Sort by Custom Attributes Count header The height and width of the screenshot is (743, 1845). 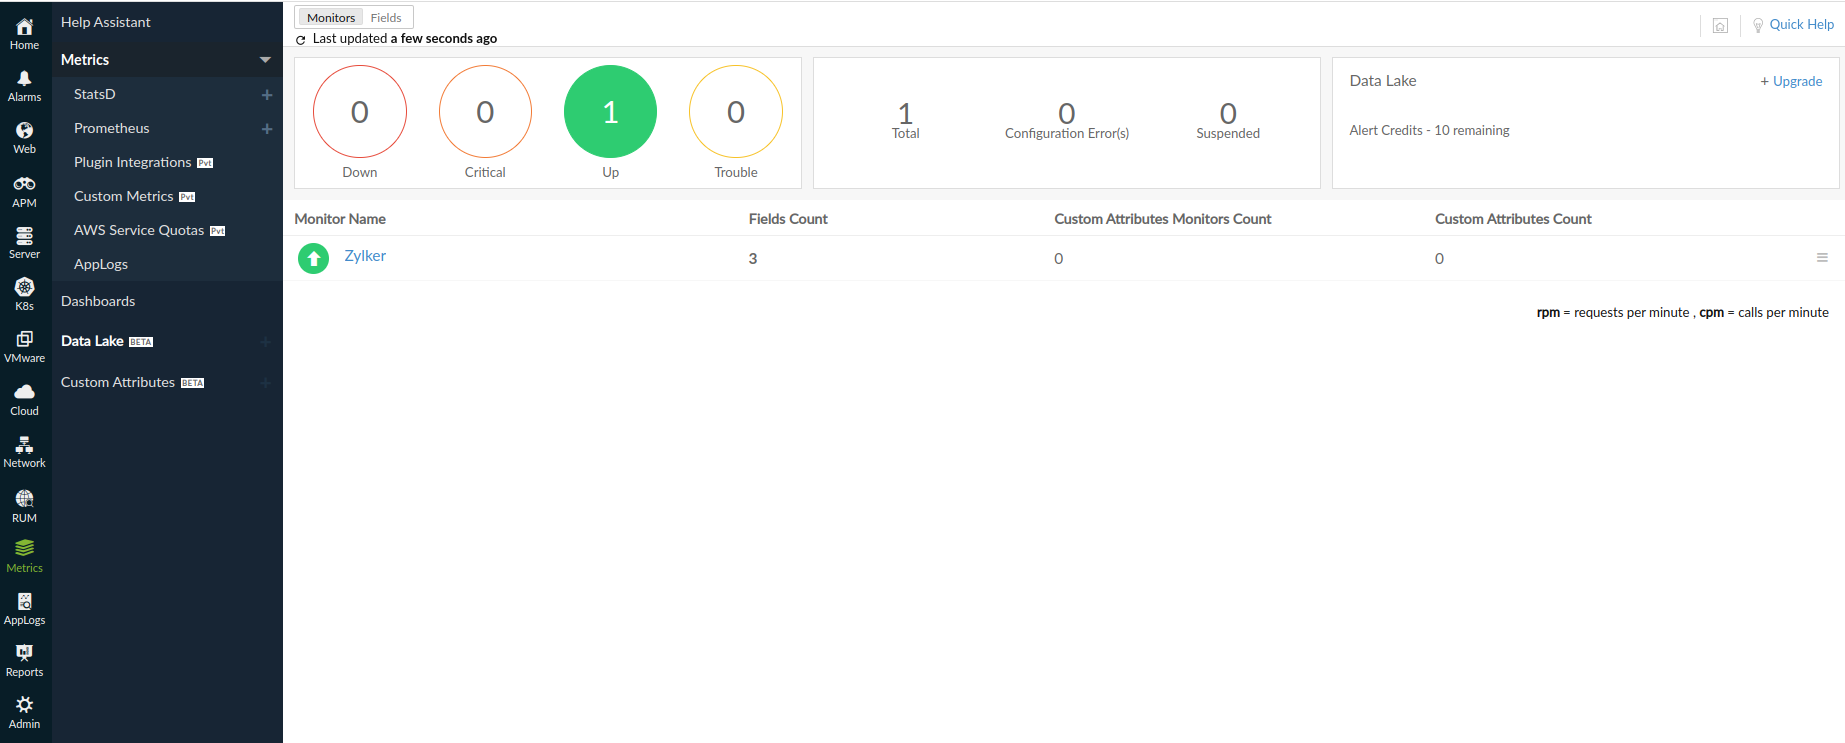pyautogui.click(x=1513, y=219)
